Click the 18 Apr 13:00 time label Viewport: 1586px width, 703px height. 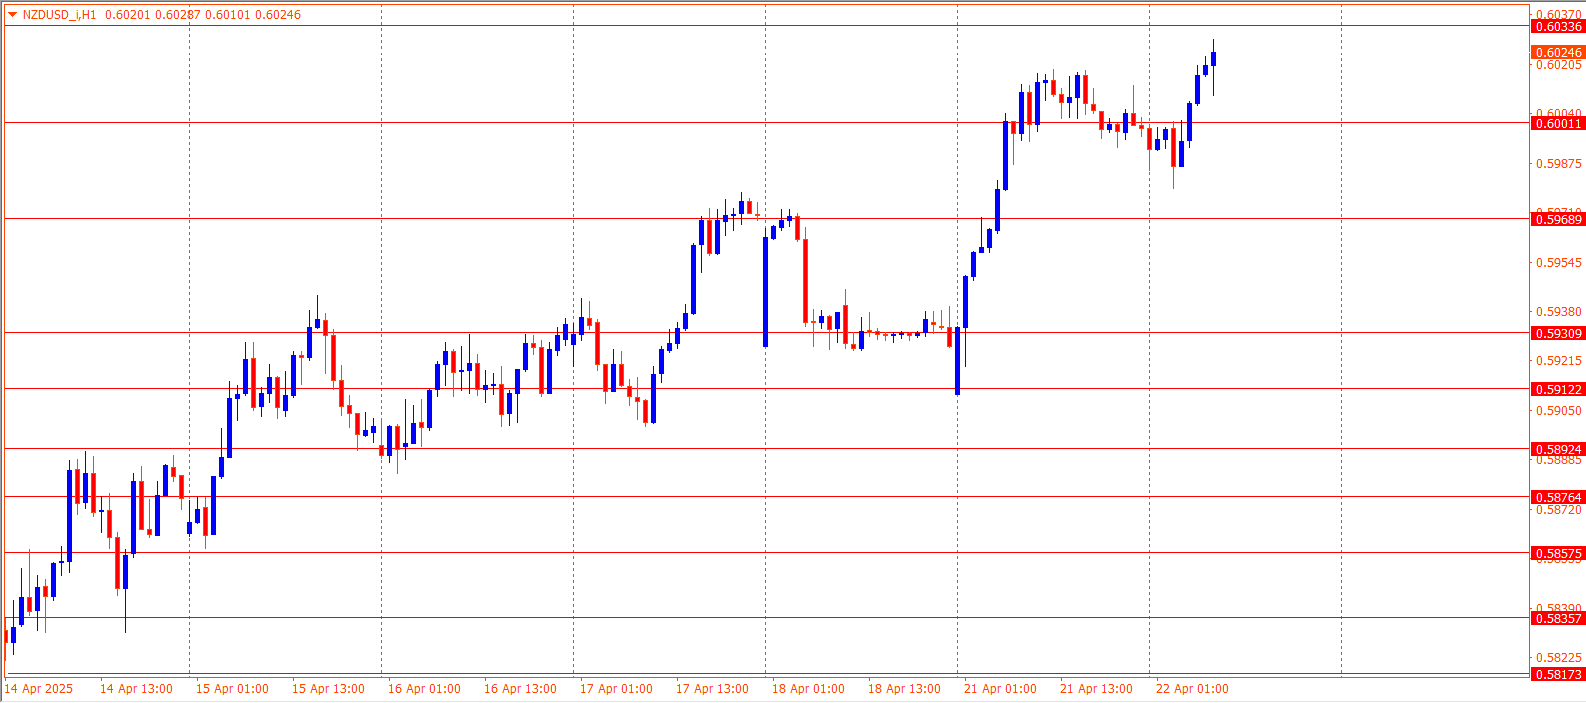[904, 689]
